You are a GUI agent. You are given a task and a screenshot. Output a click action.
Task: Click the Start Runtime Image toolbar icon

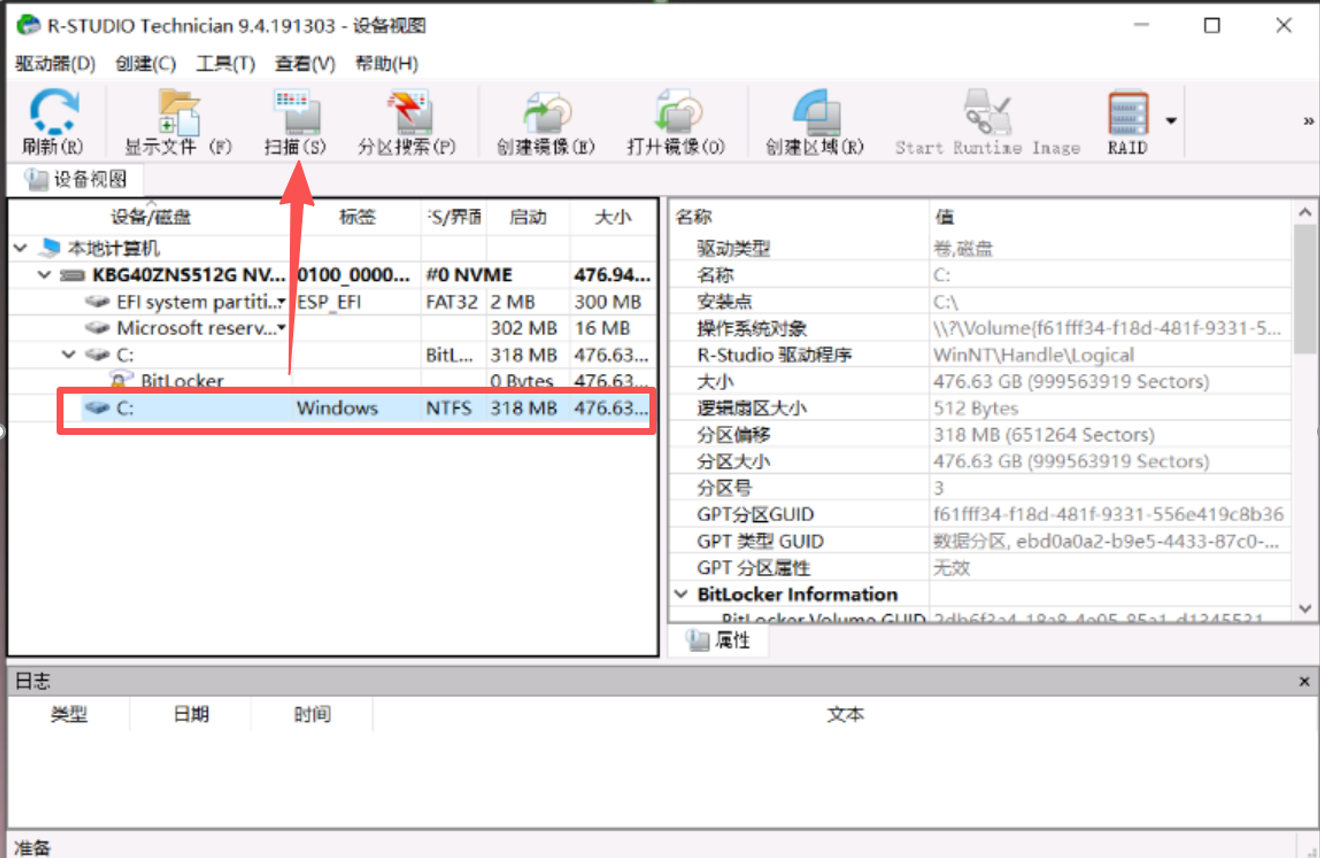pos(988,121)
